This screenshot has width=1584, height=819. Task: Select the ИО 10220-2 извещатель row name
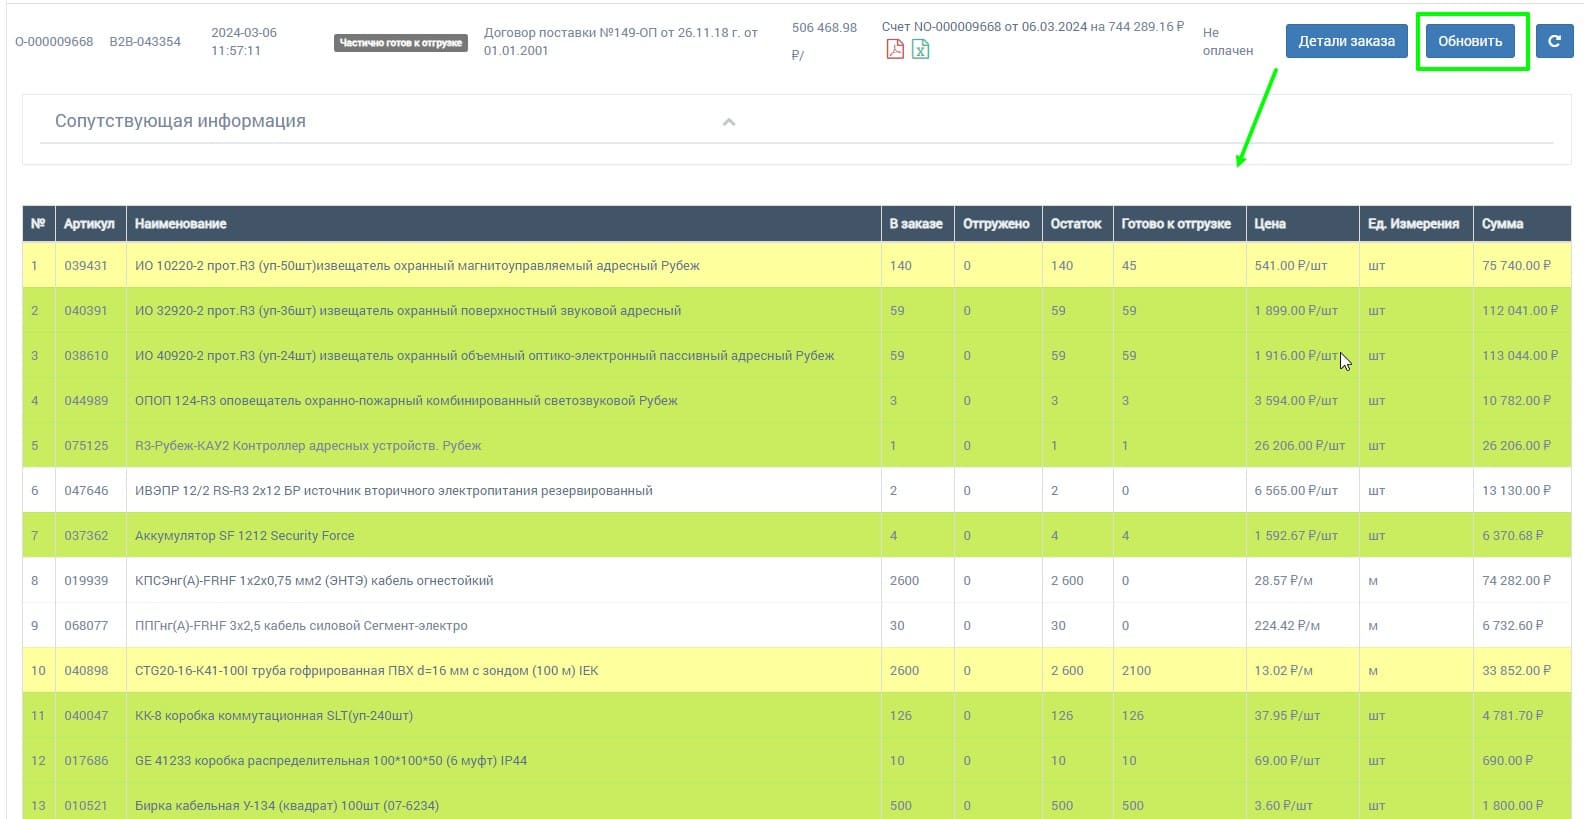417,266
